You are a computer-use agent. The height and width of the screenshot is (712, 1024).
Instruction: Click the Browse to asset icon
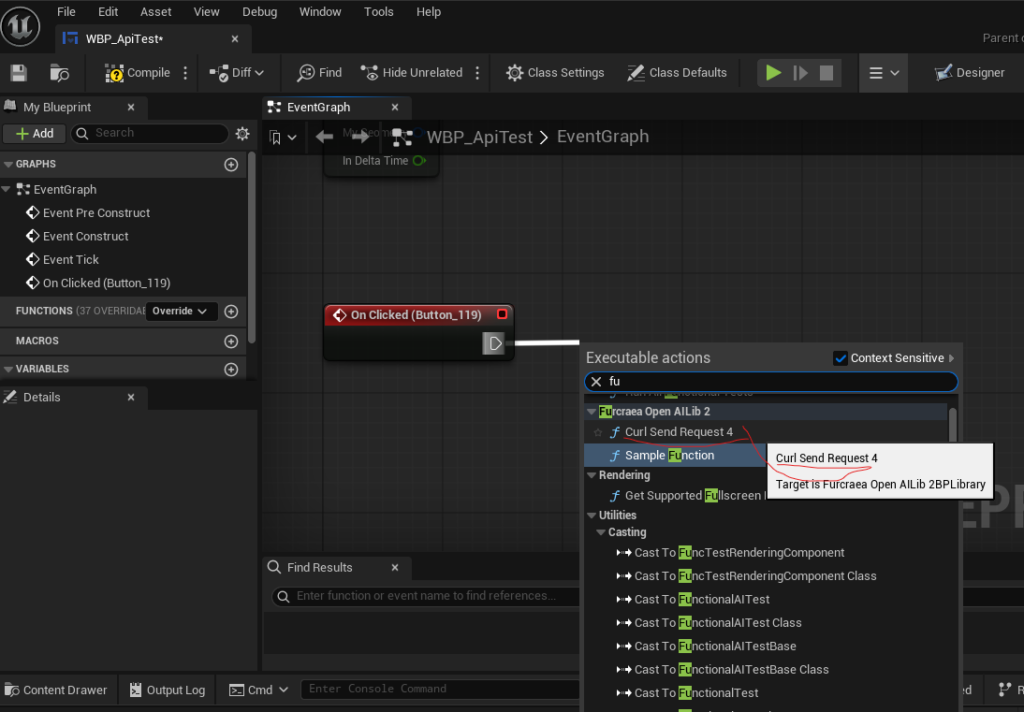60,73
